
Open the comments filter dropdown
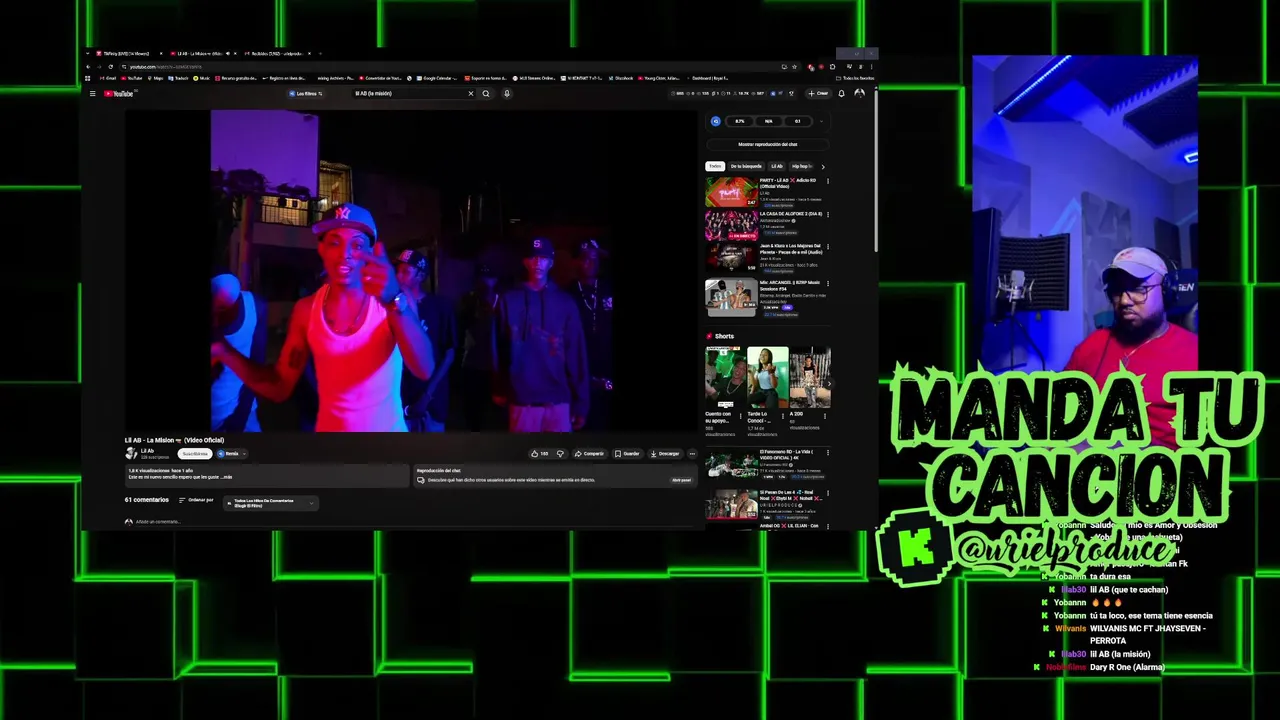coord(270,503)
